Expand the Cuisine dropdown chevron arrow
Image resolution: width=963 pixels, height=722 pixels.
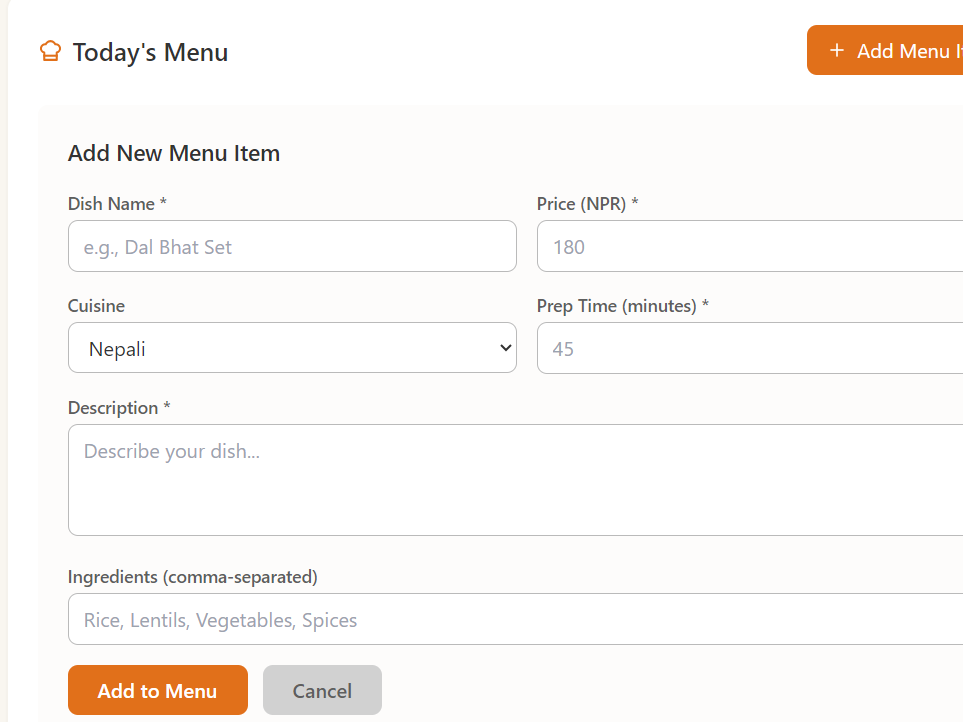click(x=505, y=348)
